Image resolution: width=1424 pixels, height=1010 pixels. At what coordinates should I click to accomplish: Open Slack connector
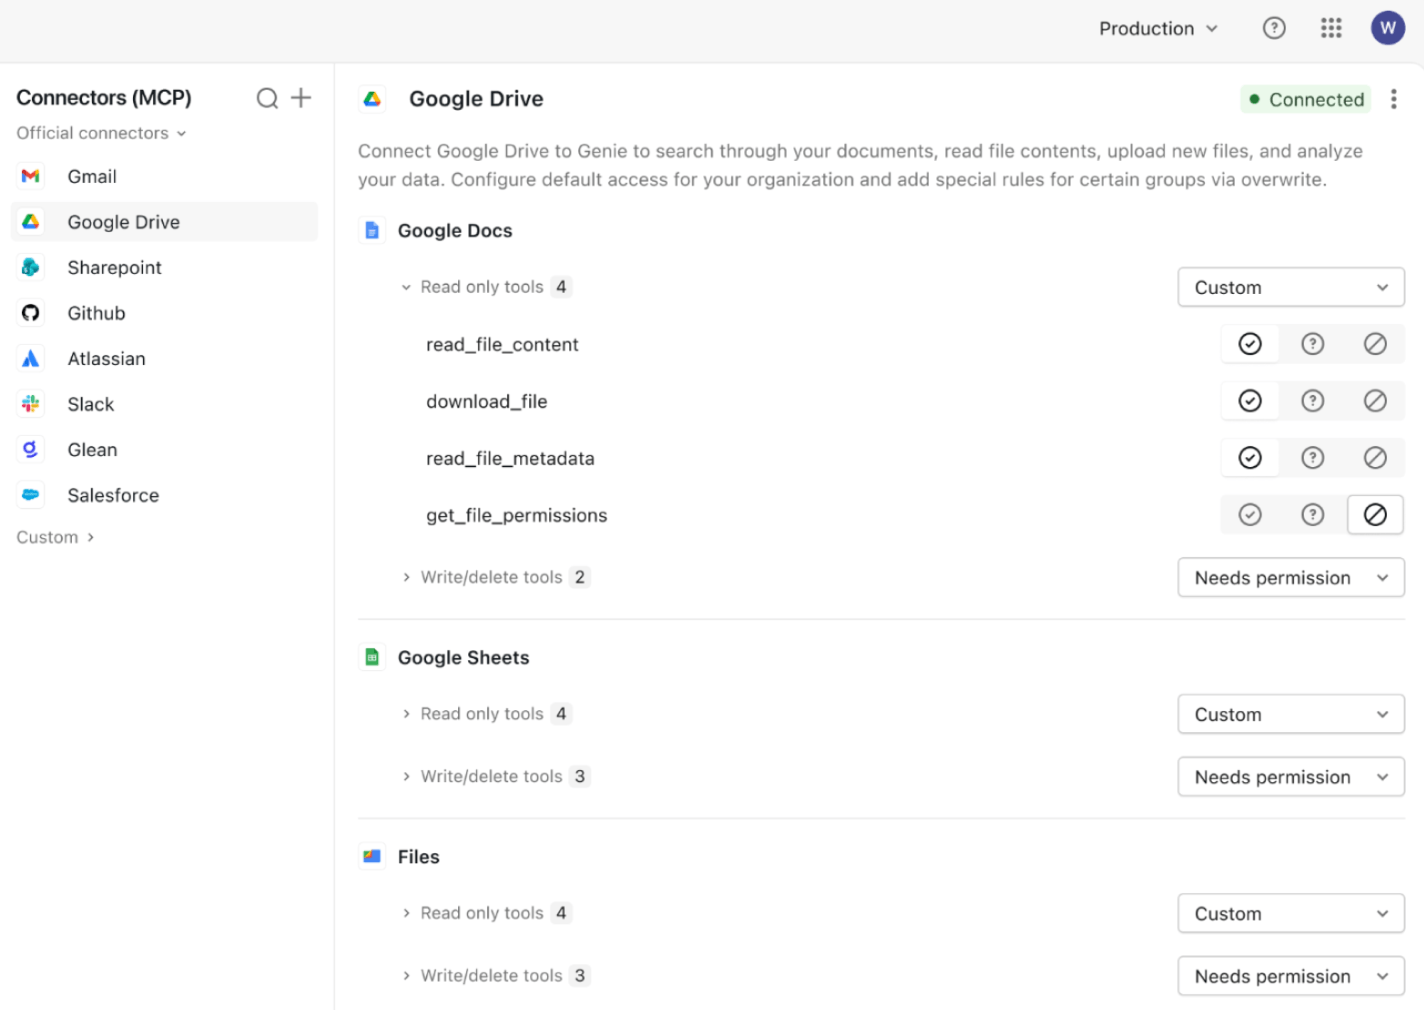pos(164,404)
